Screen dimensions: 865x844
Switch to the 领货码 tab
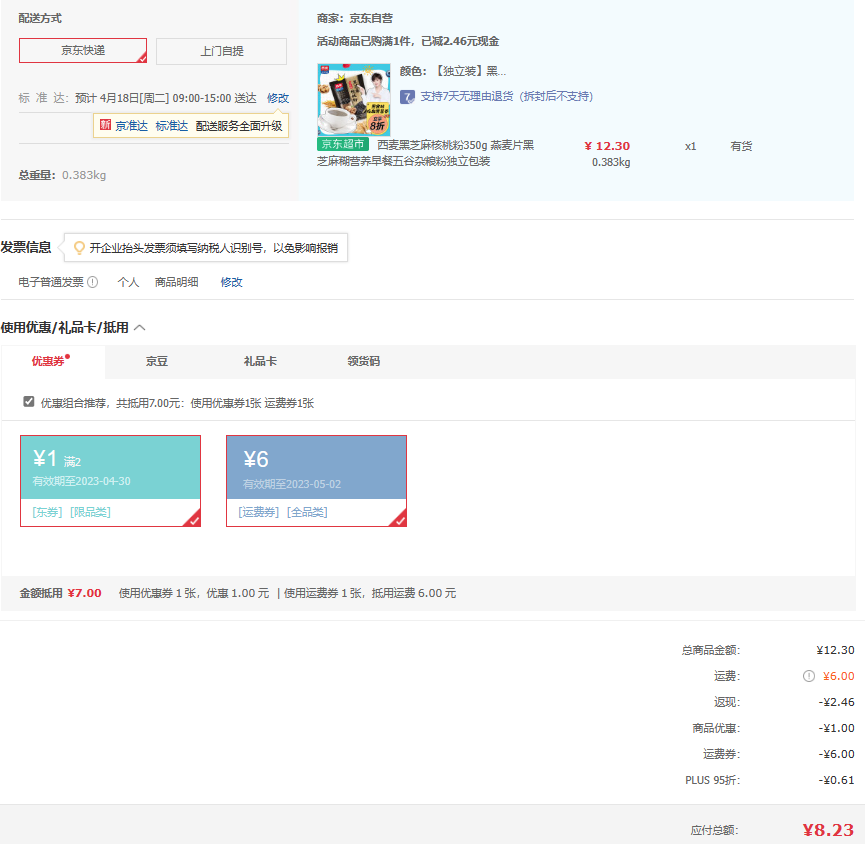point(364,361)
